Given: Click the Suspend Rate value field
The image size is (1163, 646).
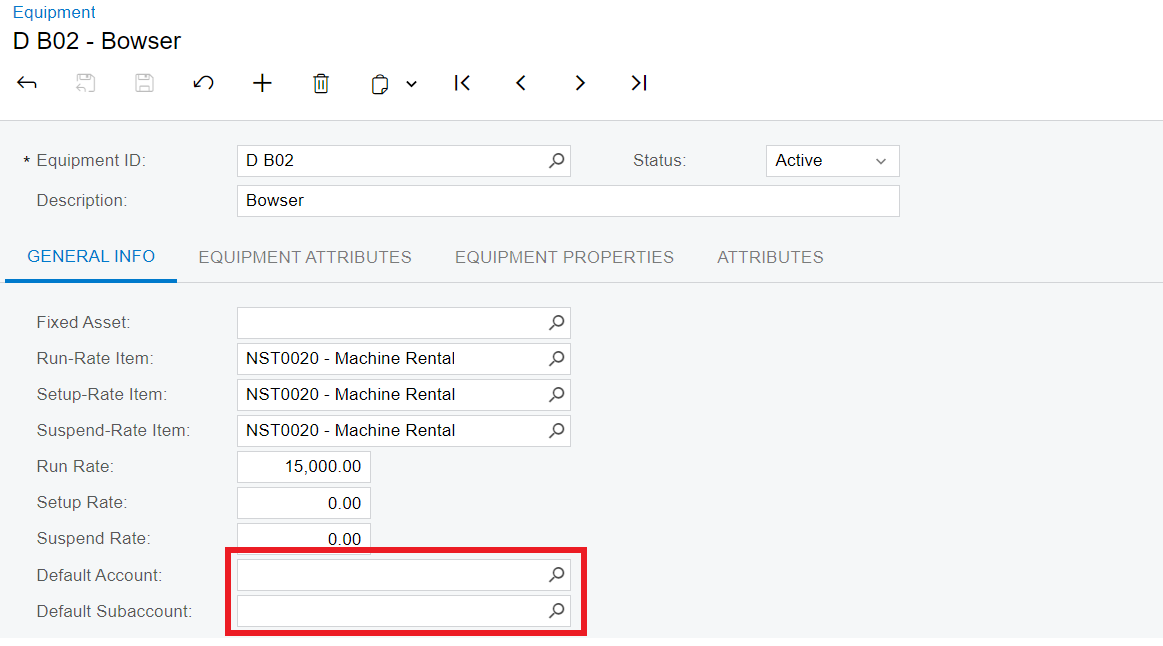Looking at the screenshot, I should pyautogui.click(x=304, y=538).
